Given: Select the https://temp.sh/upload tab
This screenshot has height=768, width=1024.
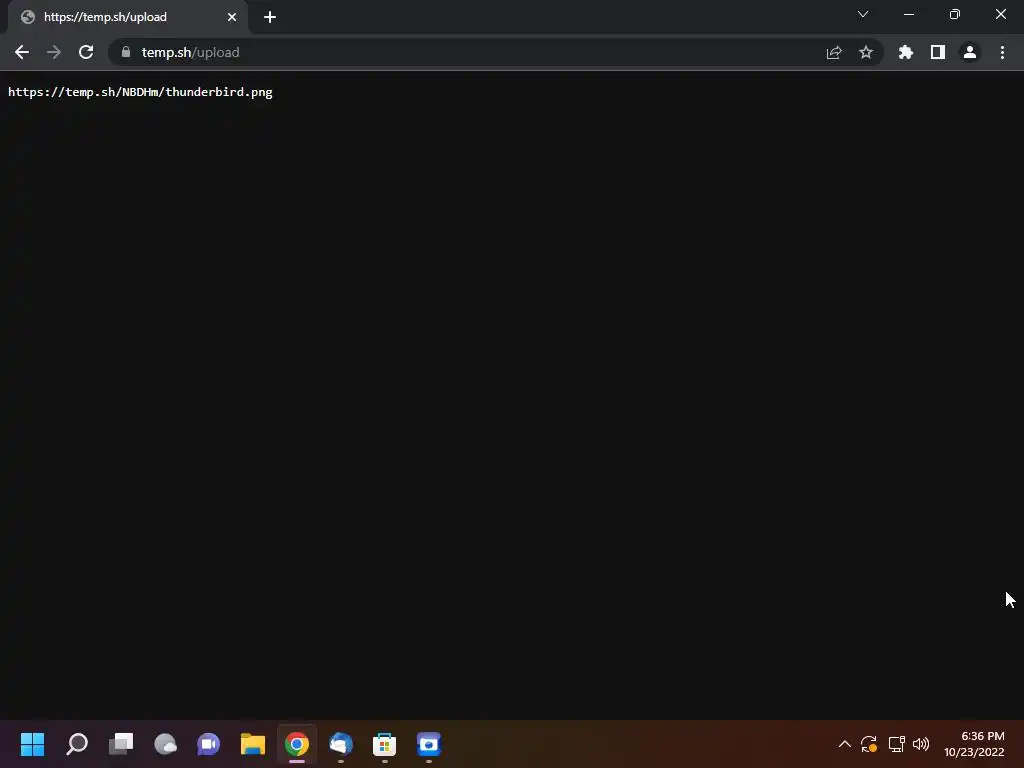Looking at the screenshot, I should coord(127,17).
